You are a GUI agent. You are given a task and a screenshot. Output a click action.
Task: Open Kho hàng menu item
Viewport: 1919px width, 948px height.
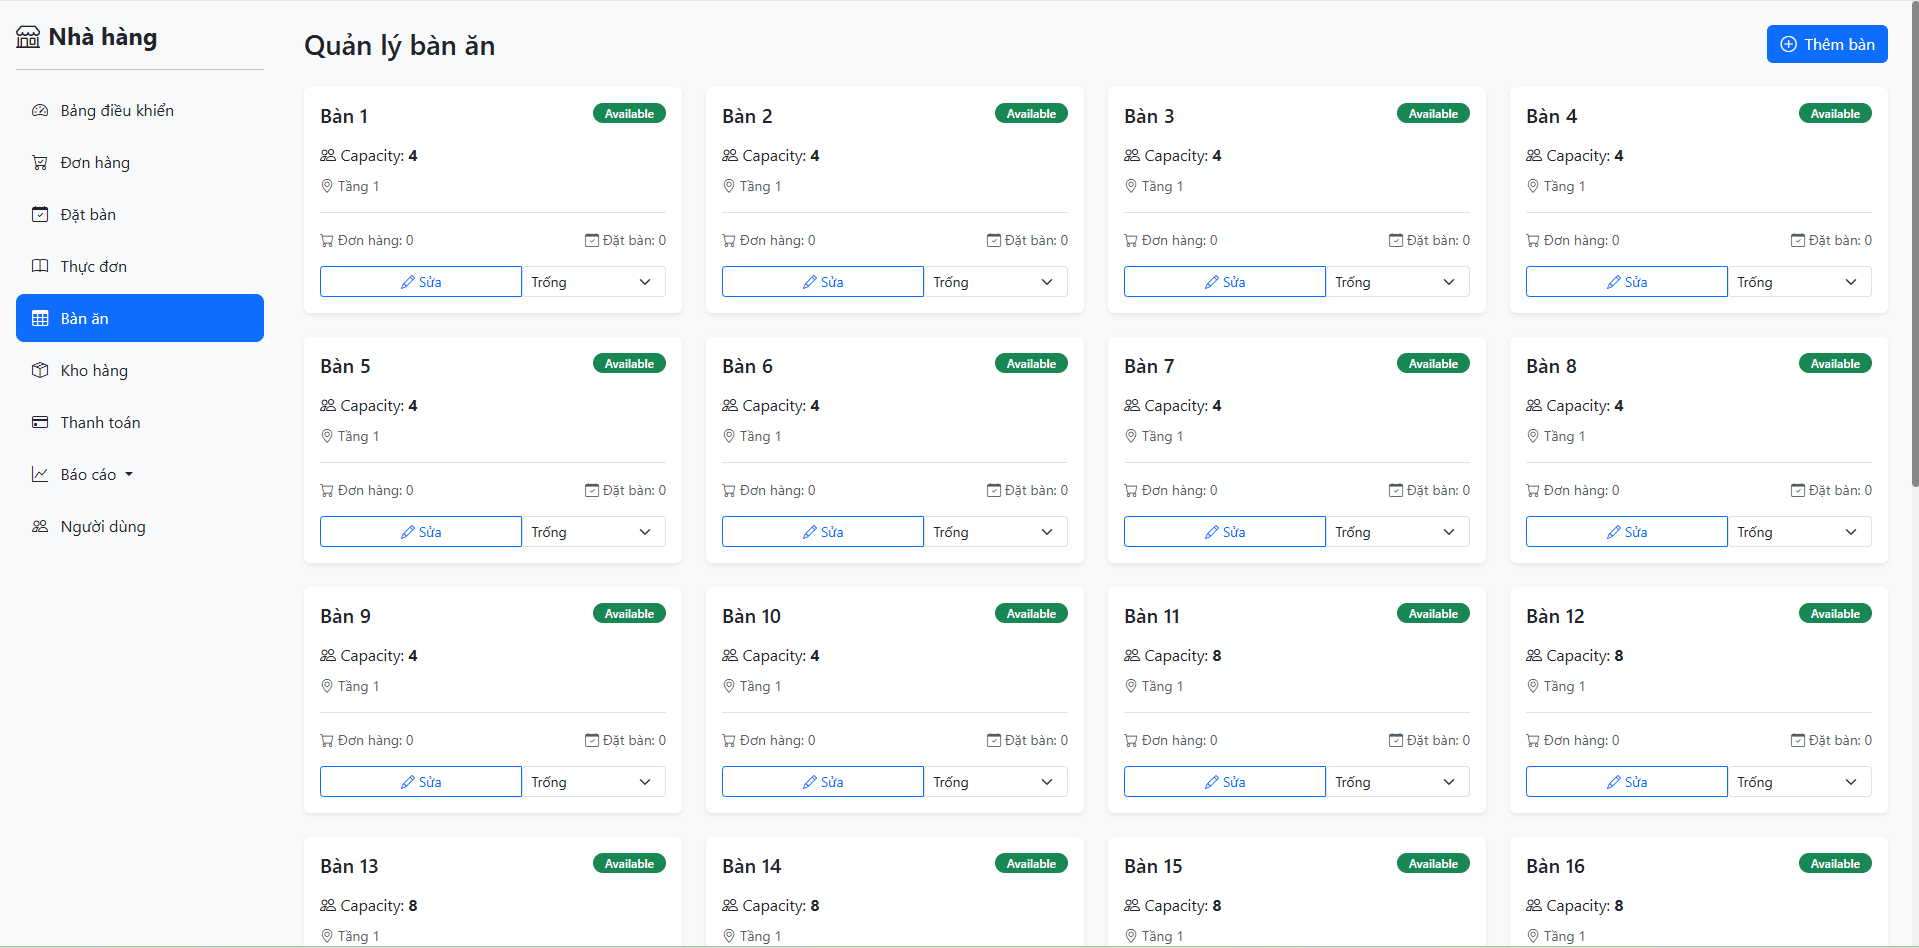coord(140,370)
